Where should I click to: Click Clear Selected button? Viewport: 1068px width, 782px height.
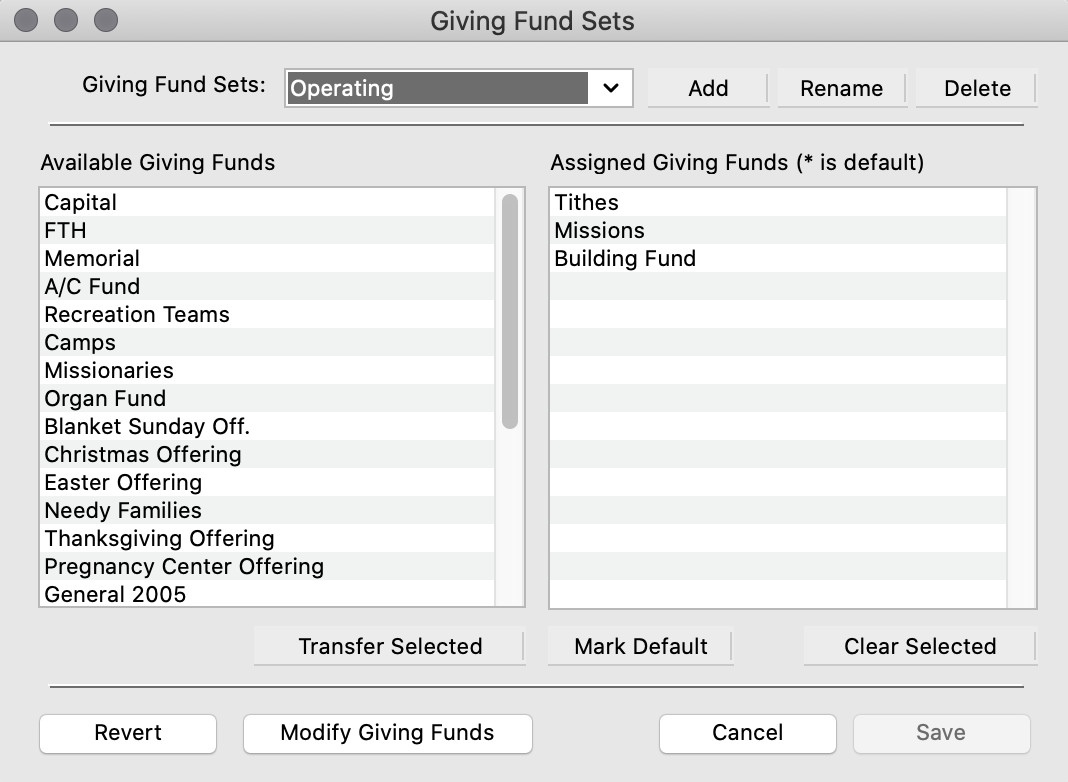(920, 646)
